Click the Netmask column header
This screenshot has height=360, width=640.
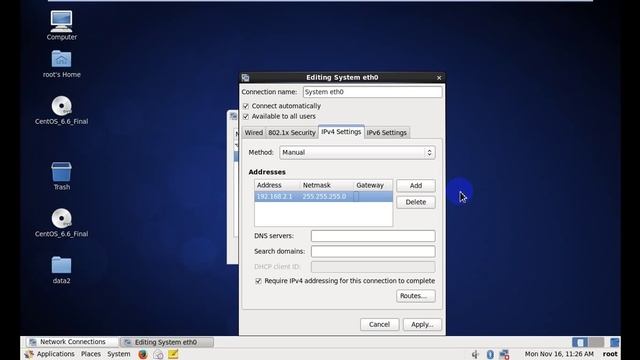pos(327,185)
